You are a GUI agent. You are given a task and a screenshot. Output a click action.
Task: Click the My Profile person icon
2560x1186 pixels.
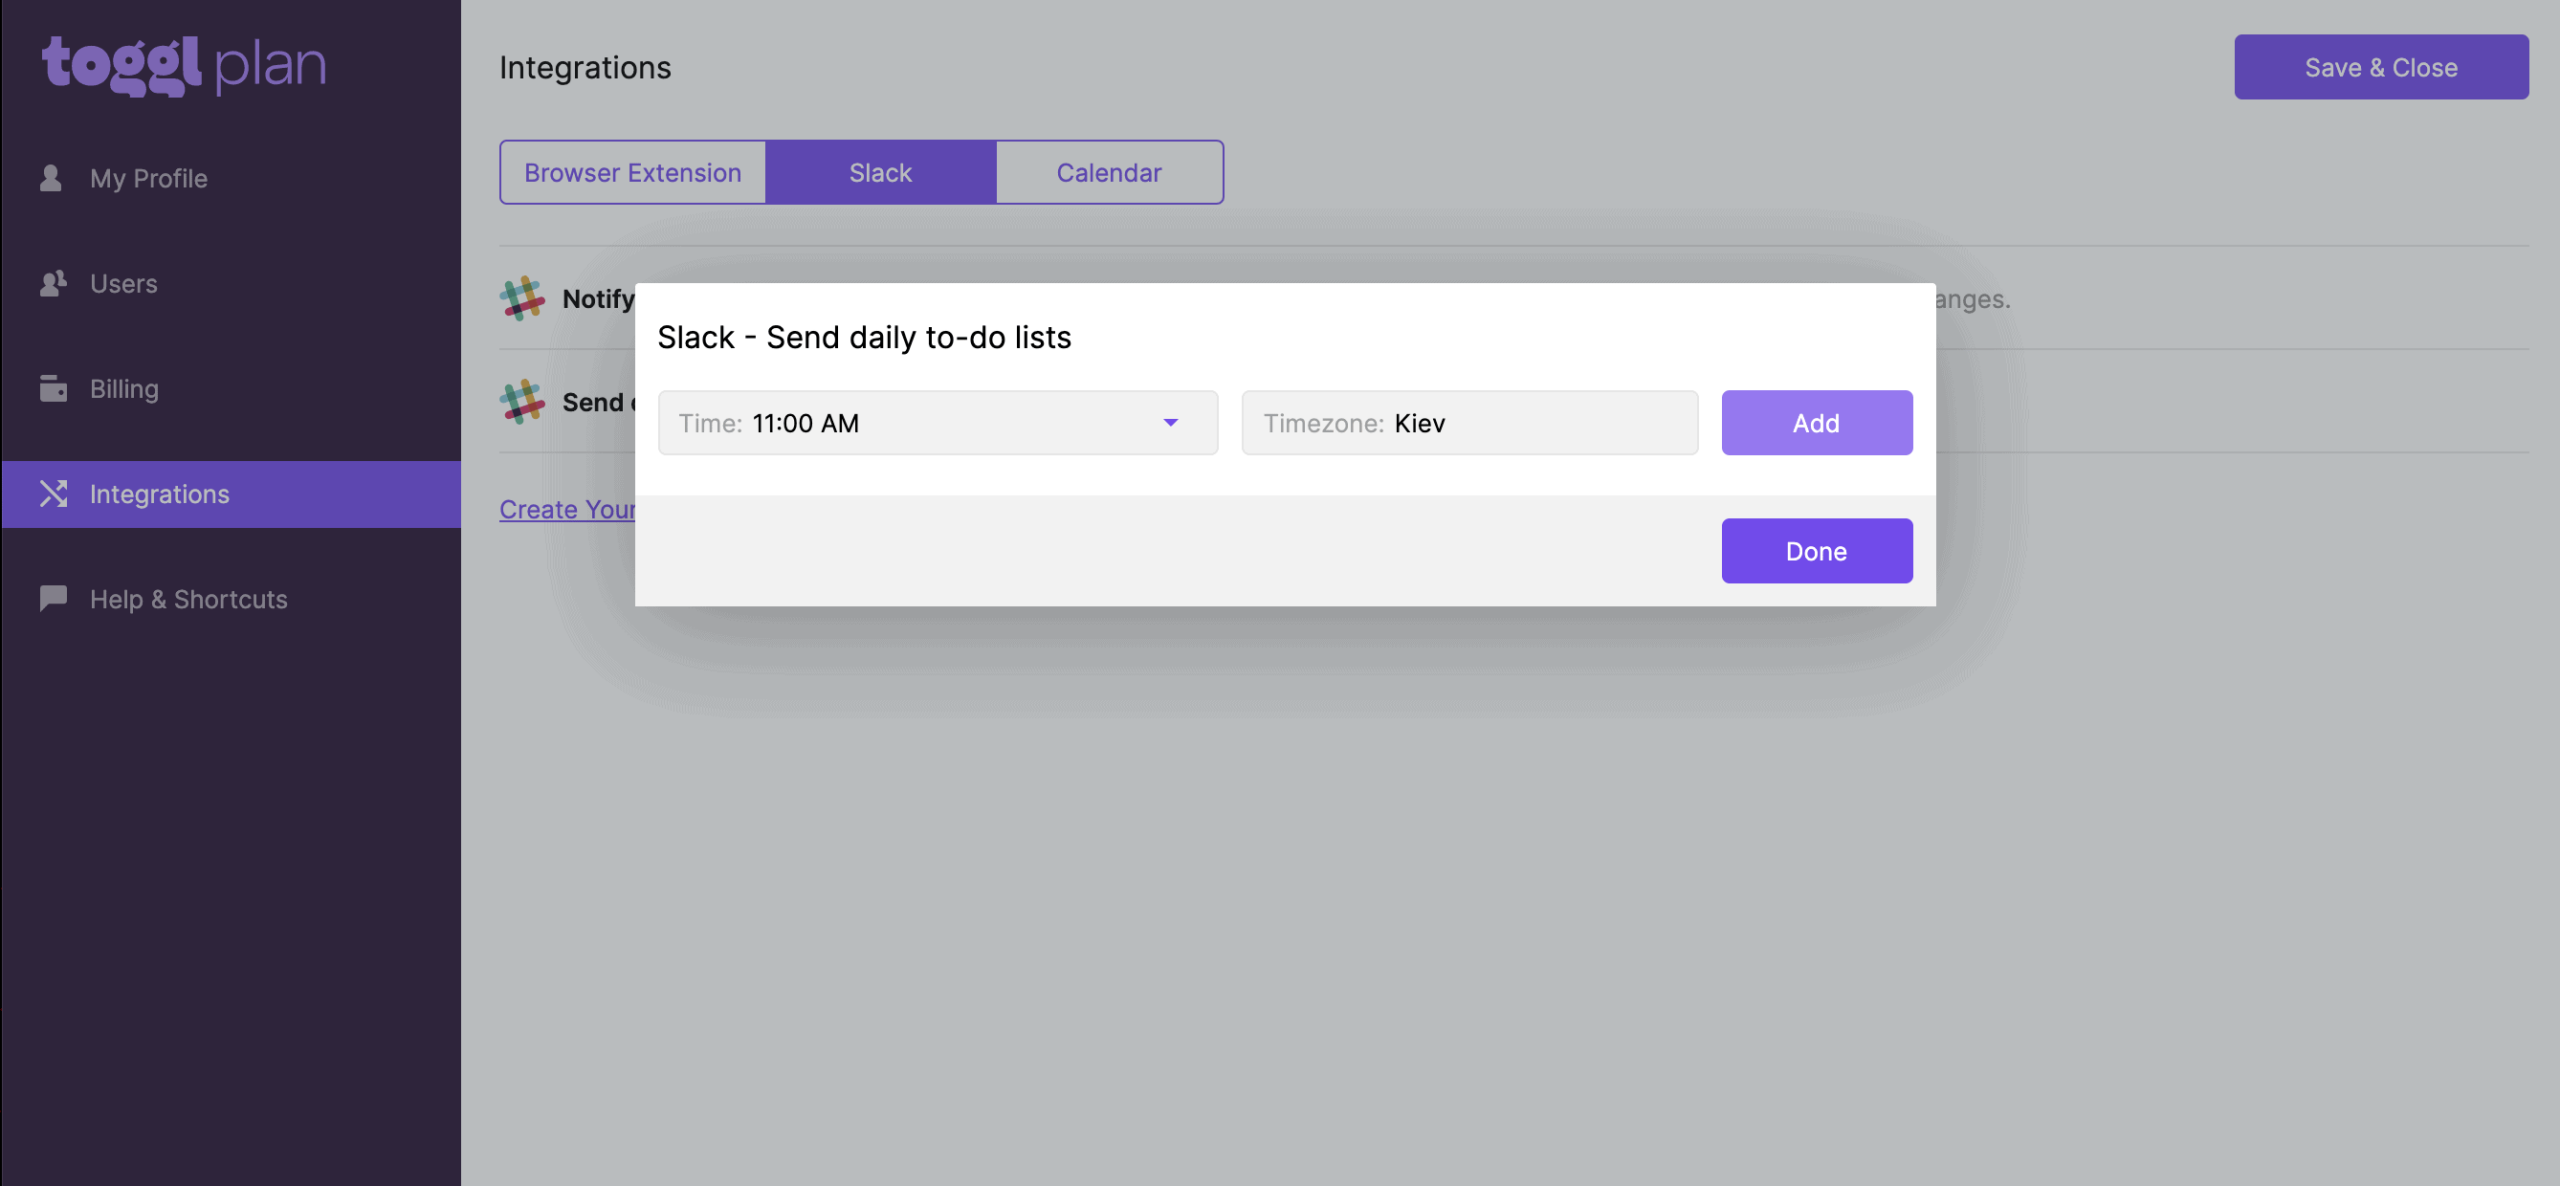[x=51, y=178]
